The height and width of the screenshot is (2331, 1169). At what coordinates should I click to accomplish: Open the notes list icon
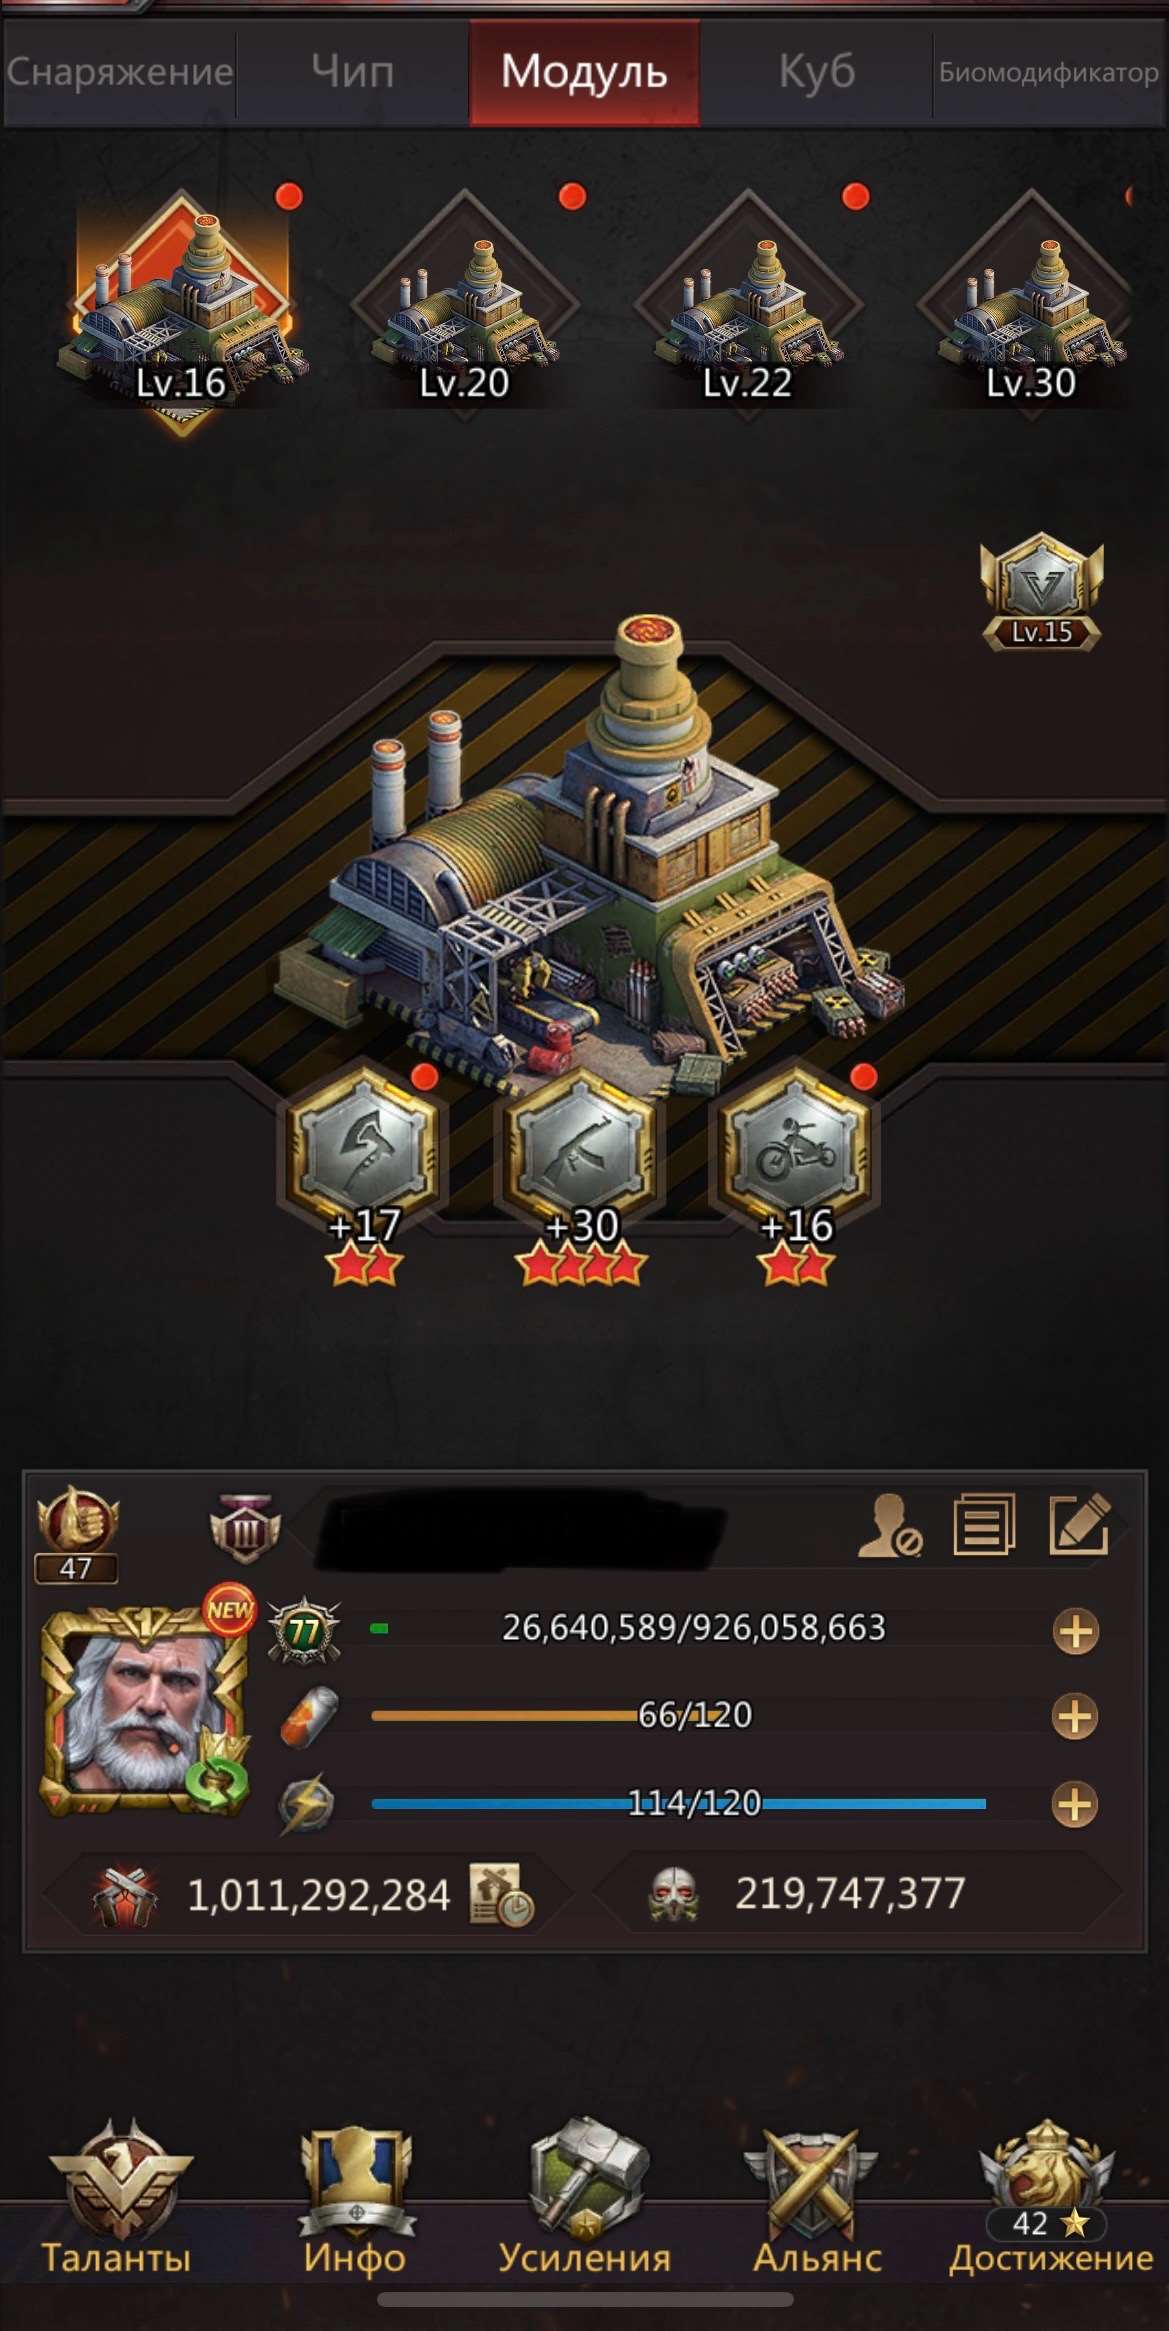coord(984,1525)
